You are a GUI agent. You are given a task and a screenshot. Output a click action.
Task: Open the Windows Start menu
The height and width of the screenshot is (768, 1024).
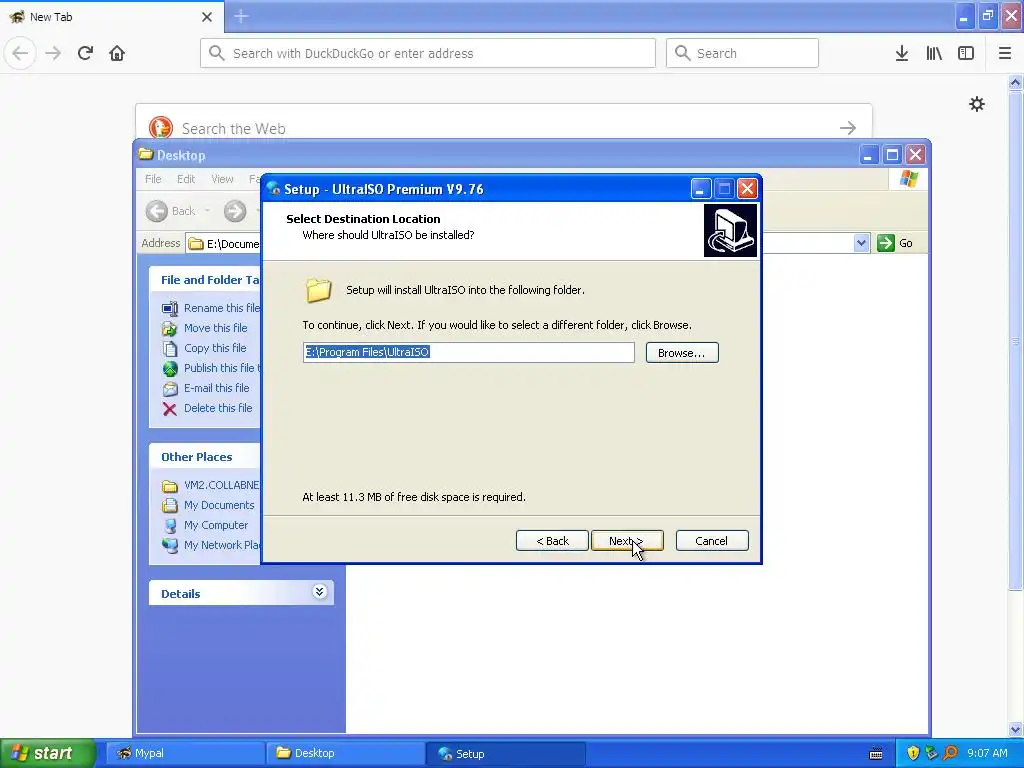click(x=48, y=753)
